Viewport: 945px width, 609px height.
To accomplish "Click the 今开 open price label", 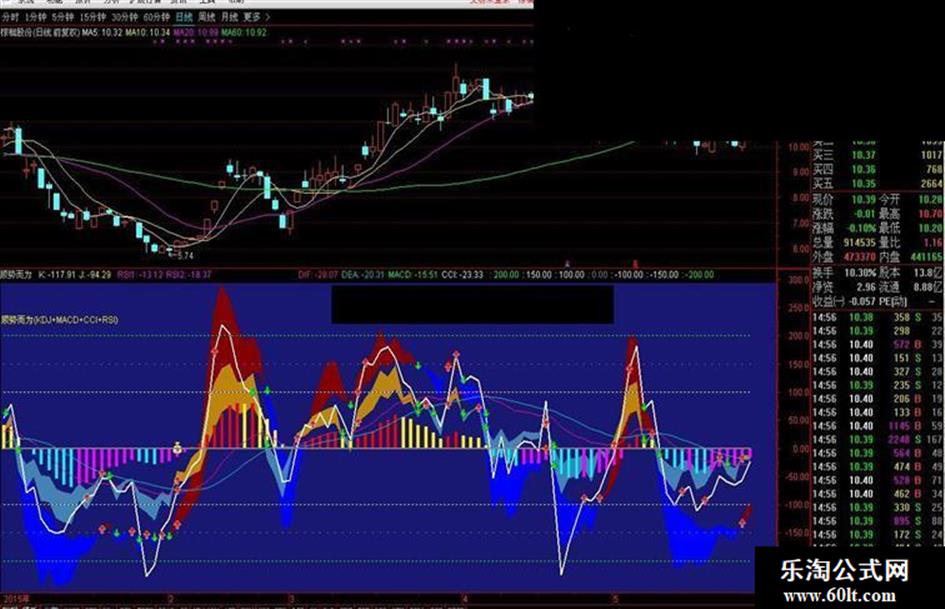I will point(890,199).
